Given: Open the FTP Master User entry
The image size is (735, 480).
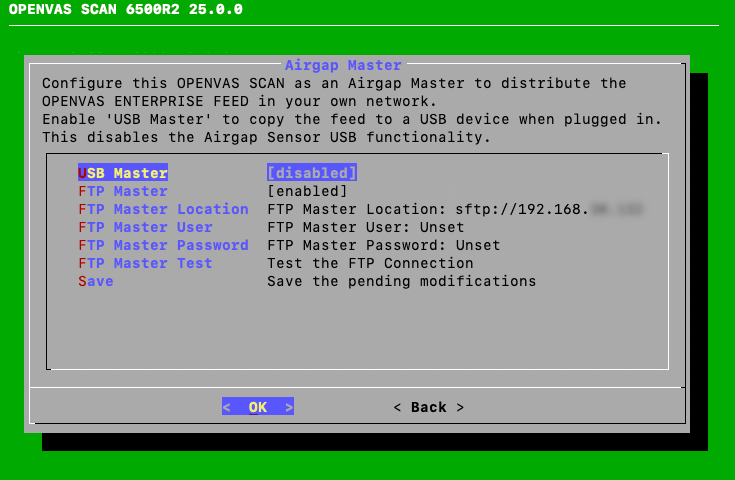Looking at the screenshot, I should point(145,227).
